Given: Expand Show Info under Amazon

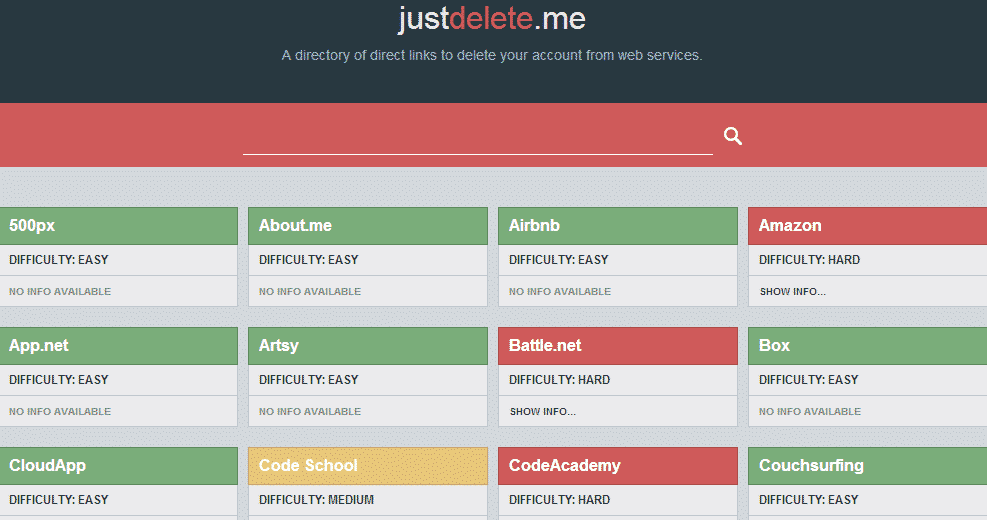Looking at the screenshot, I should [x=792, y=292].
